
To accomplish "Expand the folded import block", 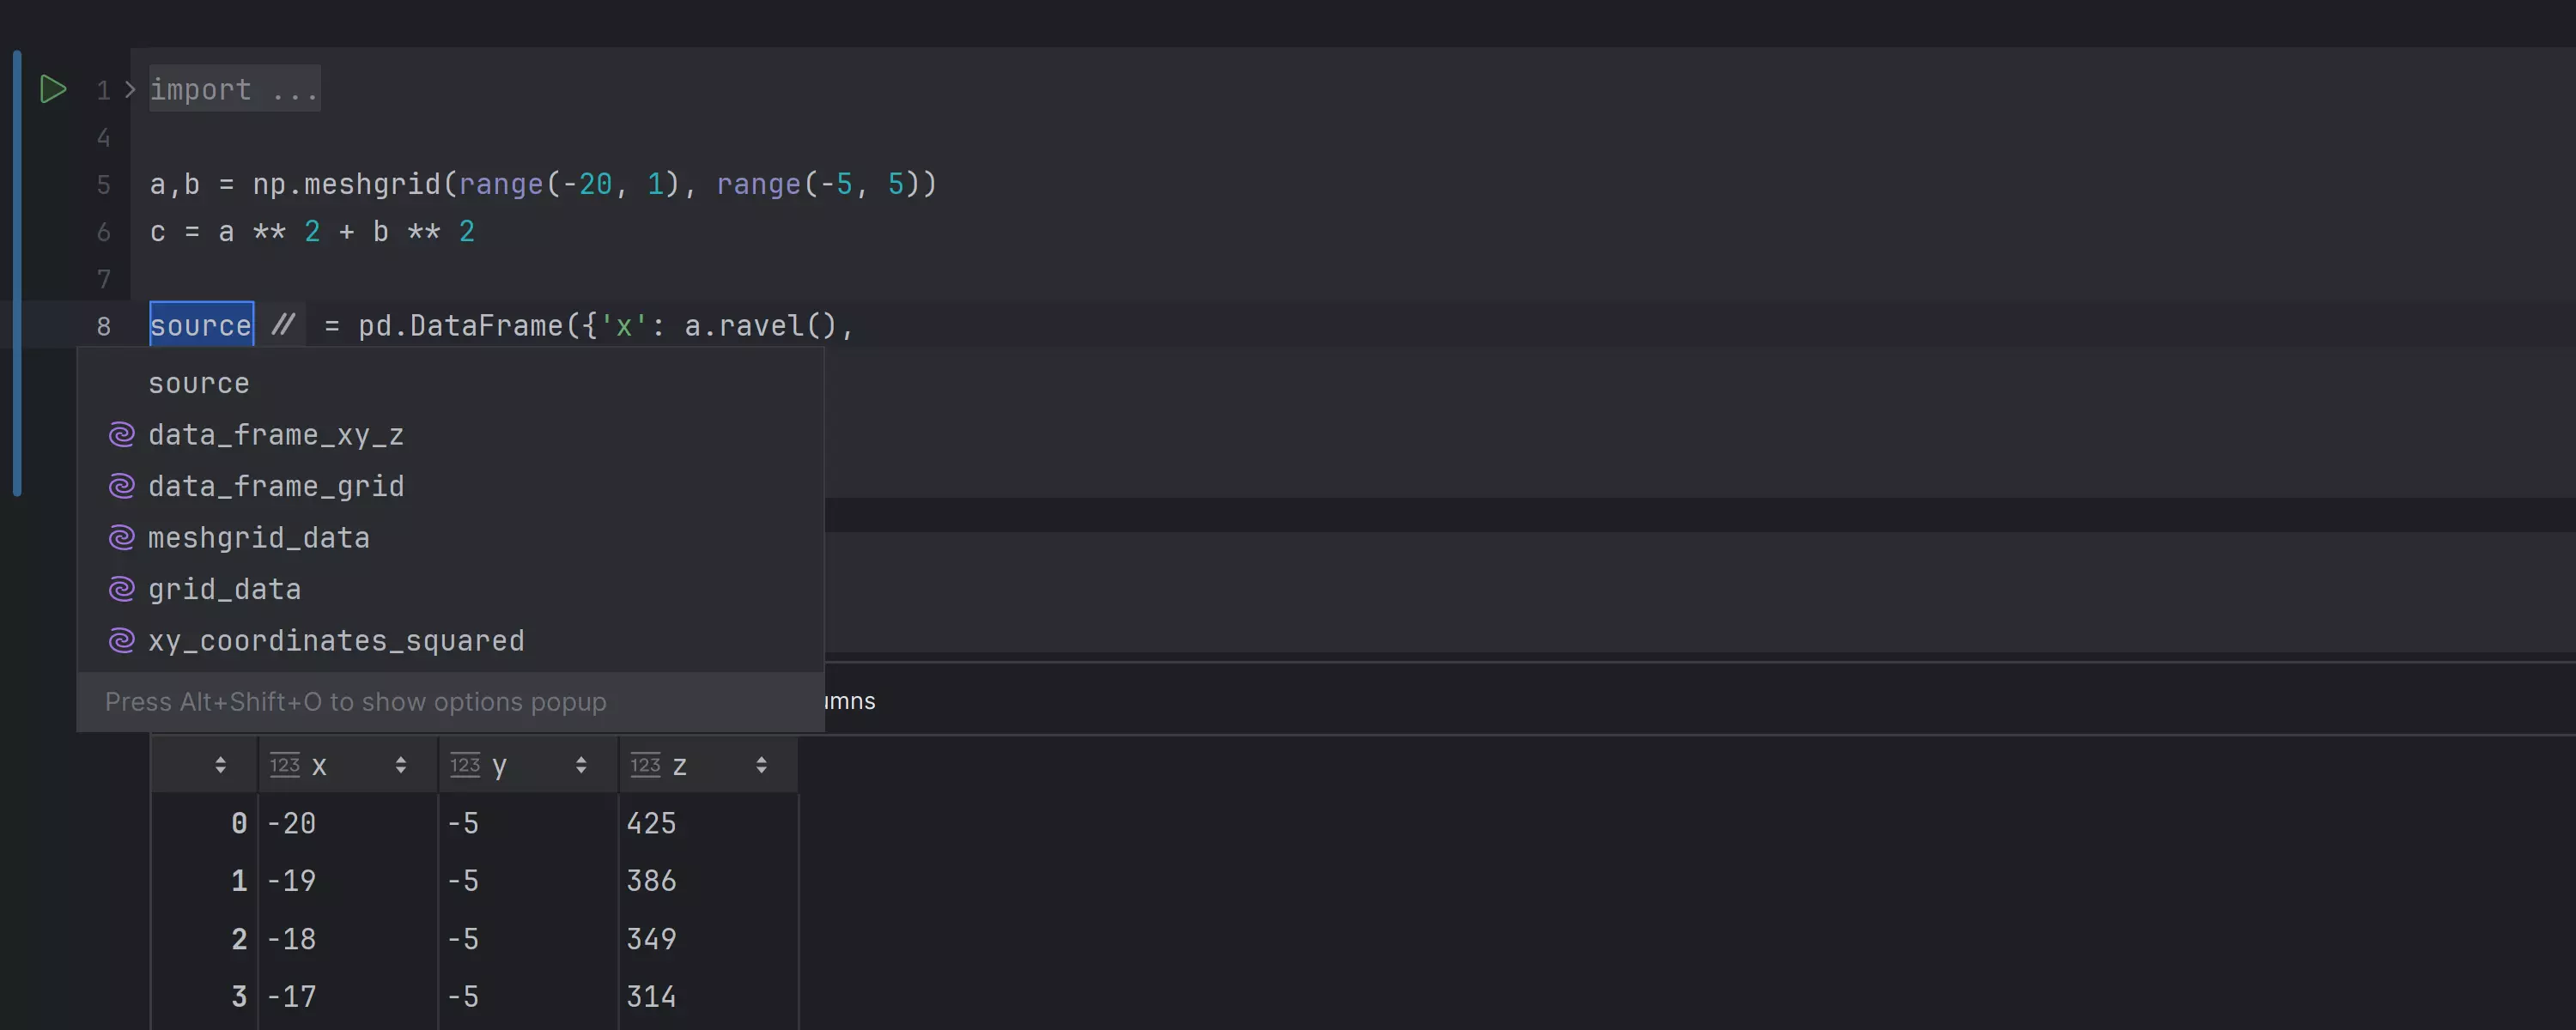I will pos(130,89).
